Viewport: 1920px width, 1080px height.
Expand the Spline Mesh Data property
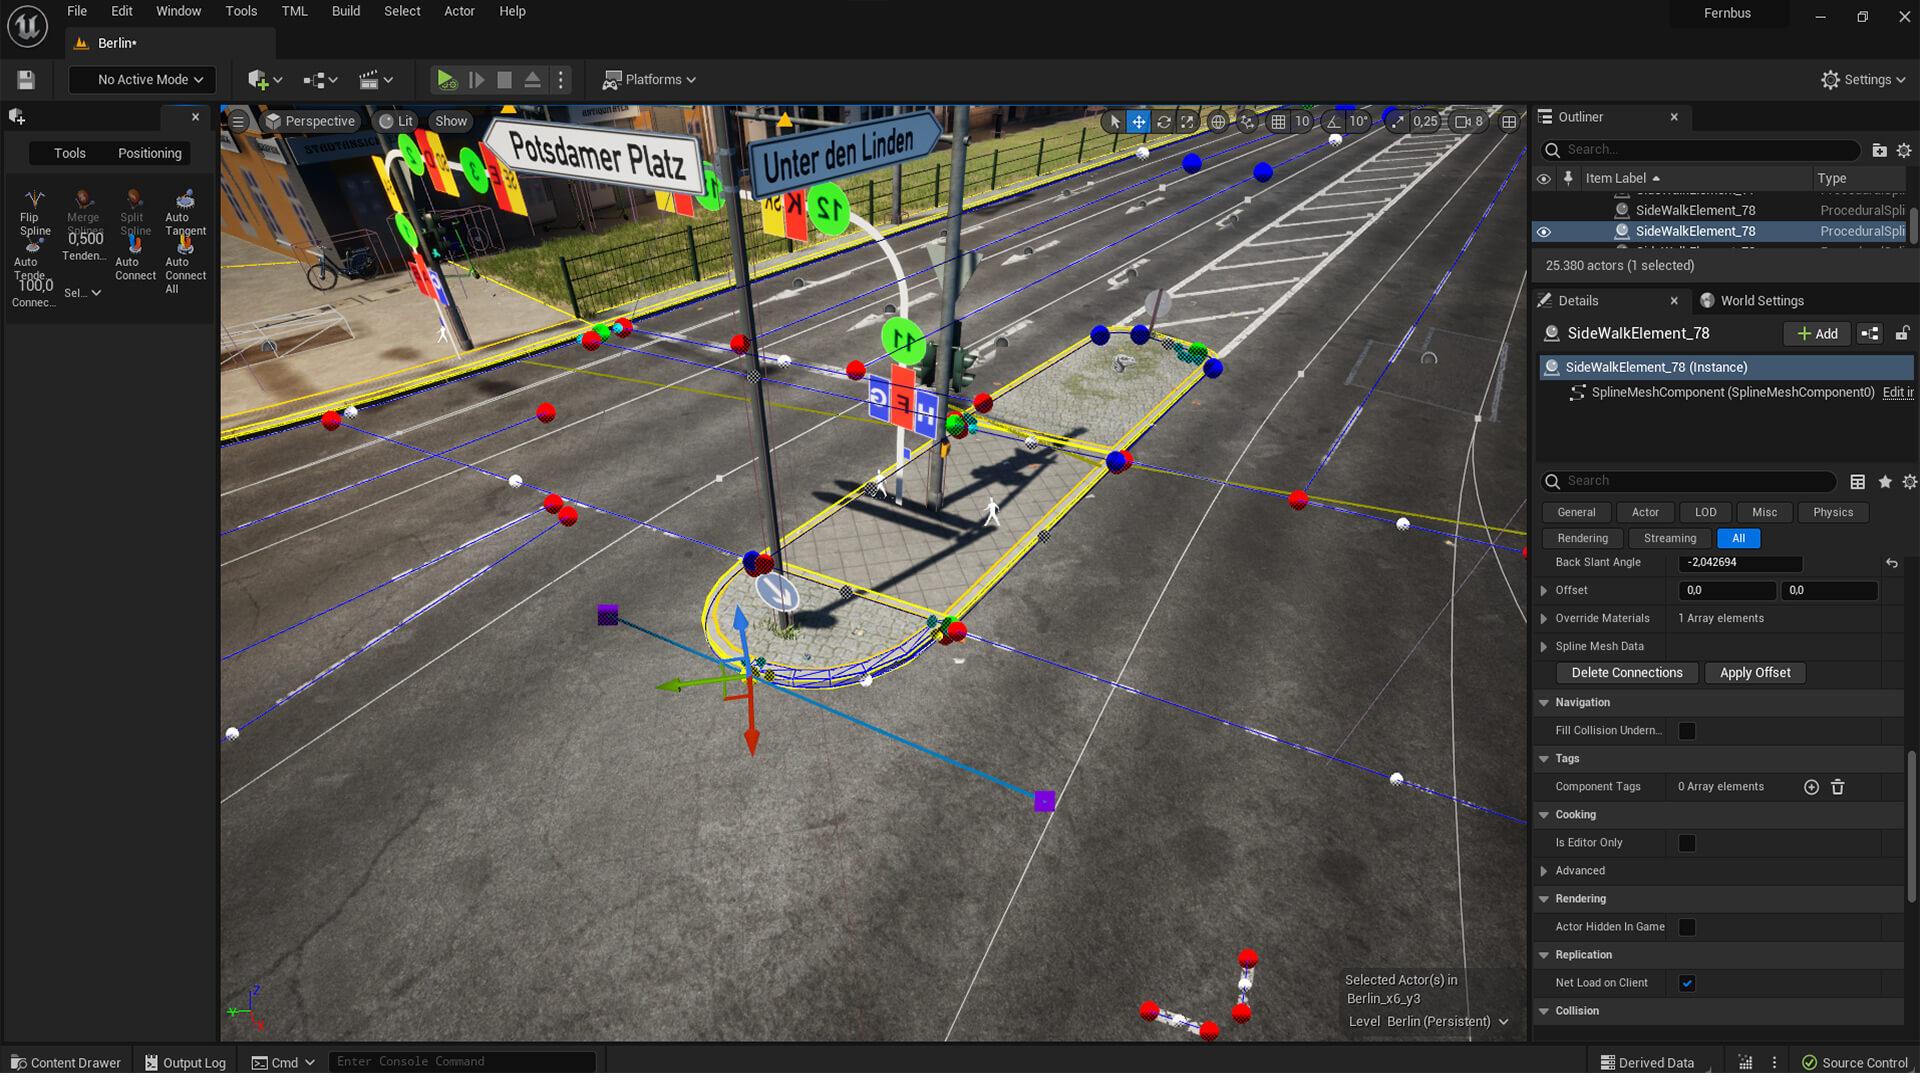click(1544, 647)
